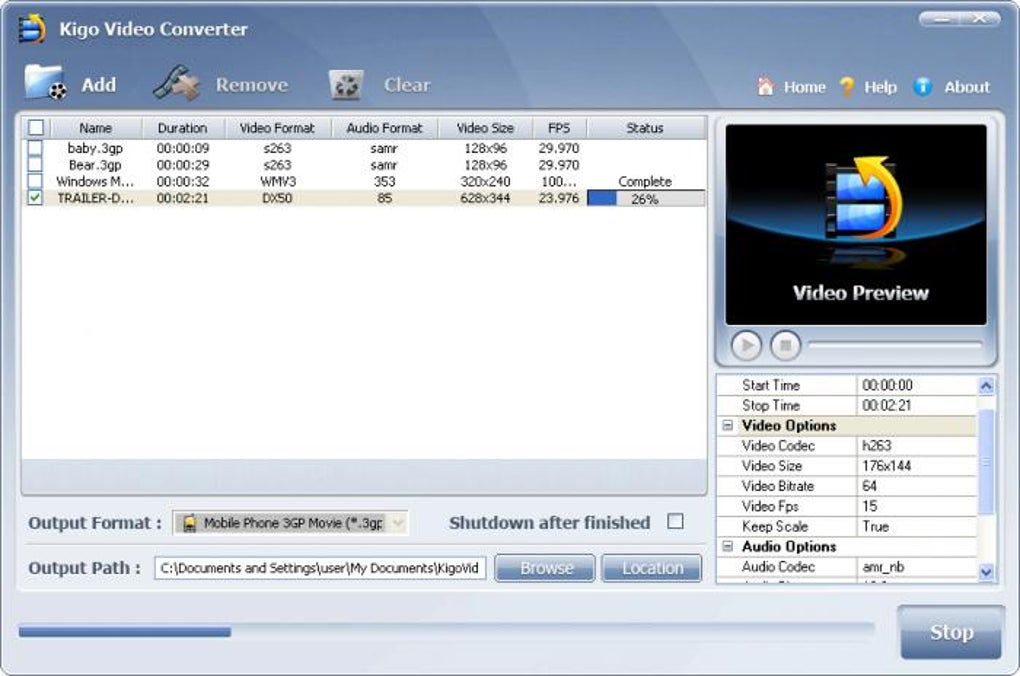
Task: Click the Add files folder icon
Action: point(46,83)
